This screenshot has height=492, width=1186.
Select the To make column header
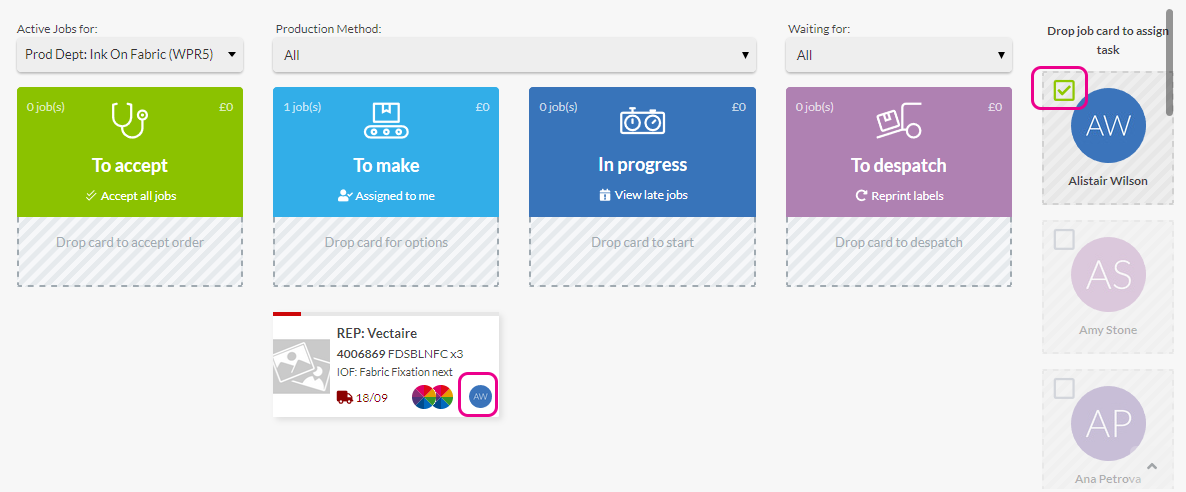coord(386,165)
